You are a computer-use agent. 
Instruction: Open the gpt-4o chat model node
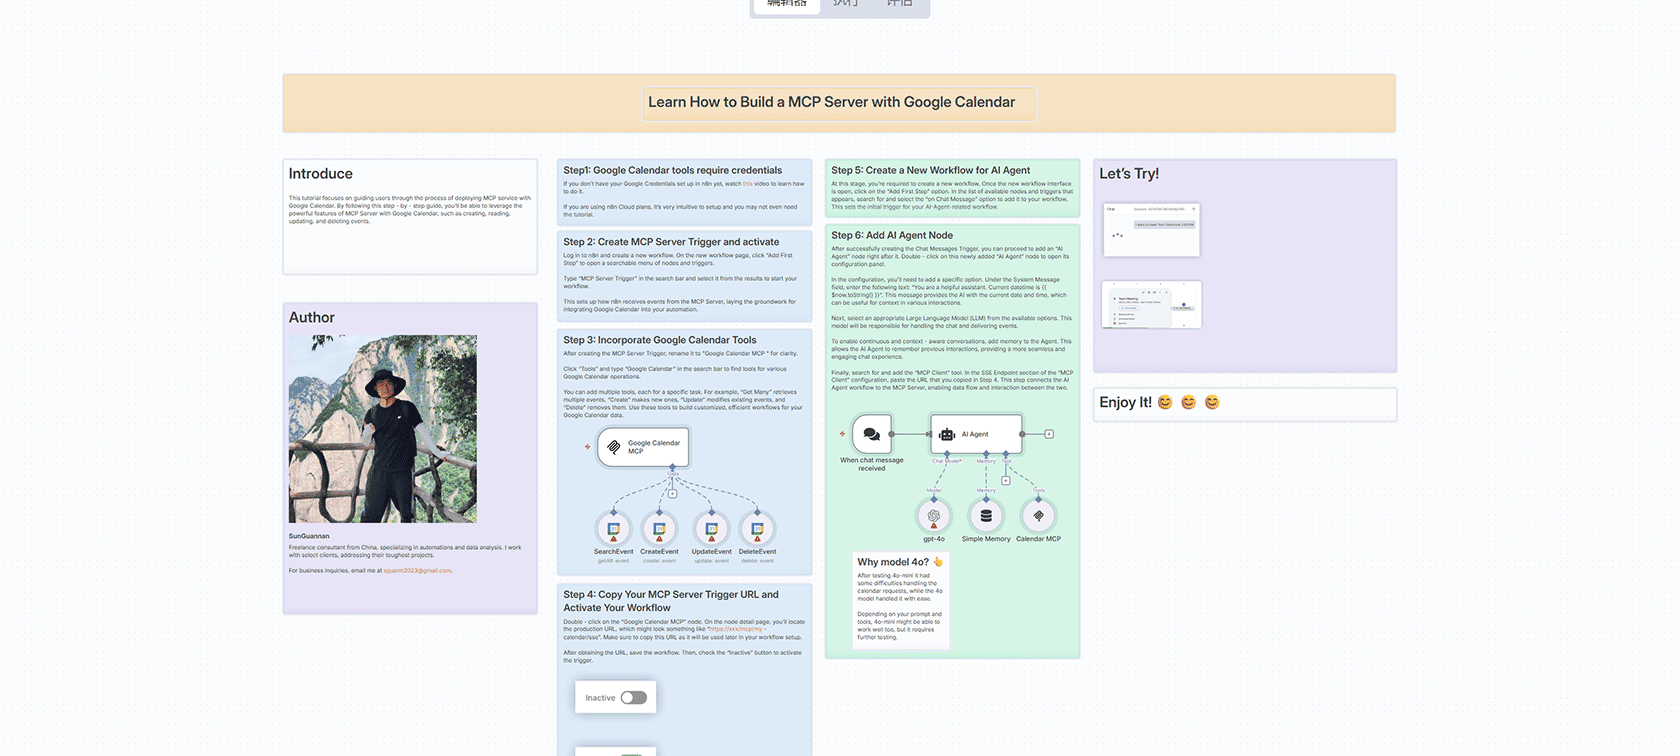pyautogui.click(x=933, y=516)
